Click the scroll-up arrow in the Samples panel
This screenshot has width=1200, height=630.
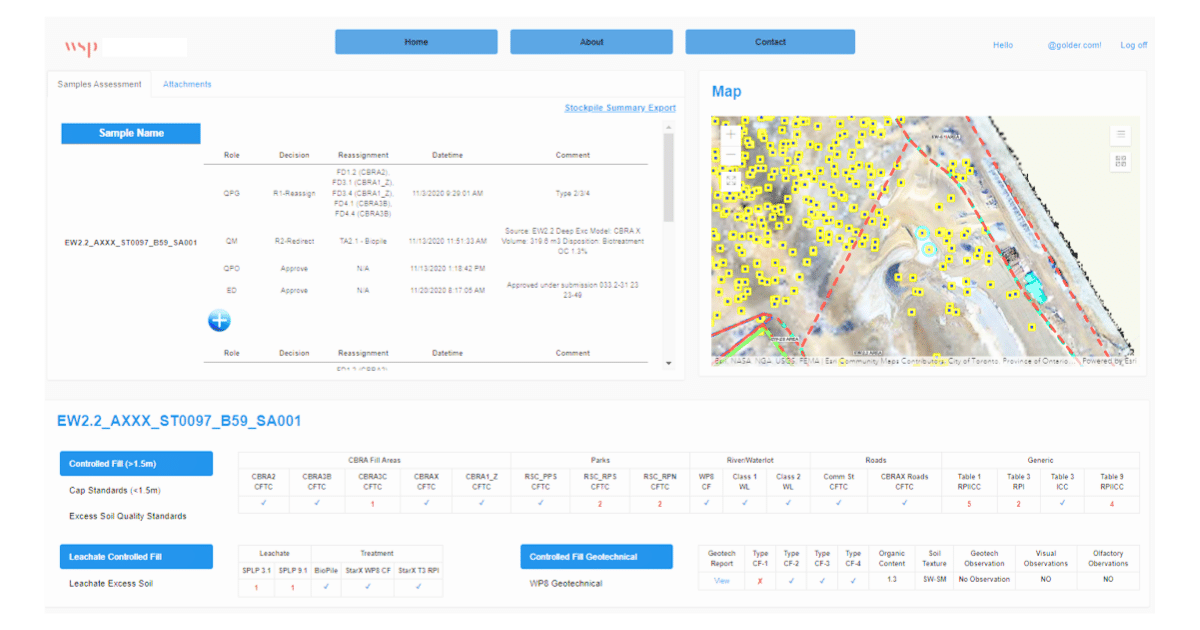pos(669,128)
